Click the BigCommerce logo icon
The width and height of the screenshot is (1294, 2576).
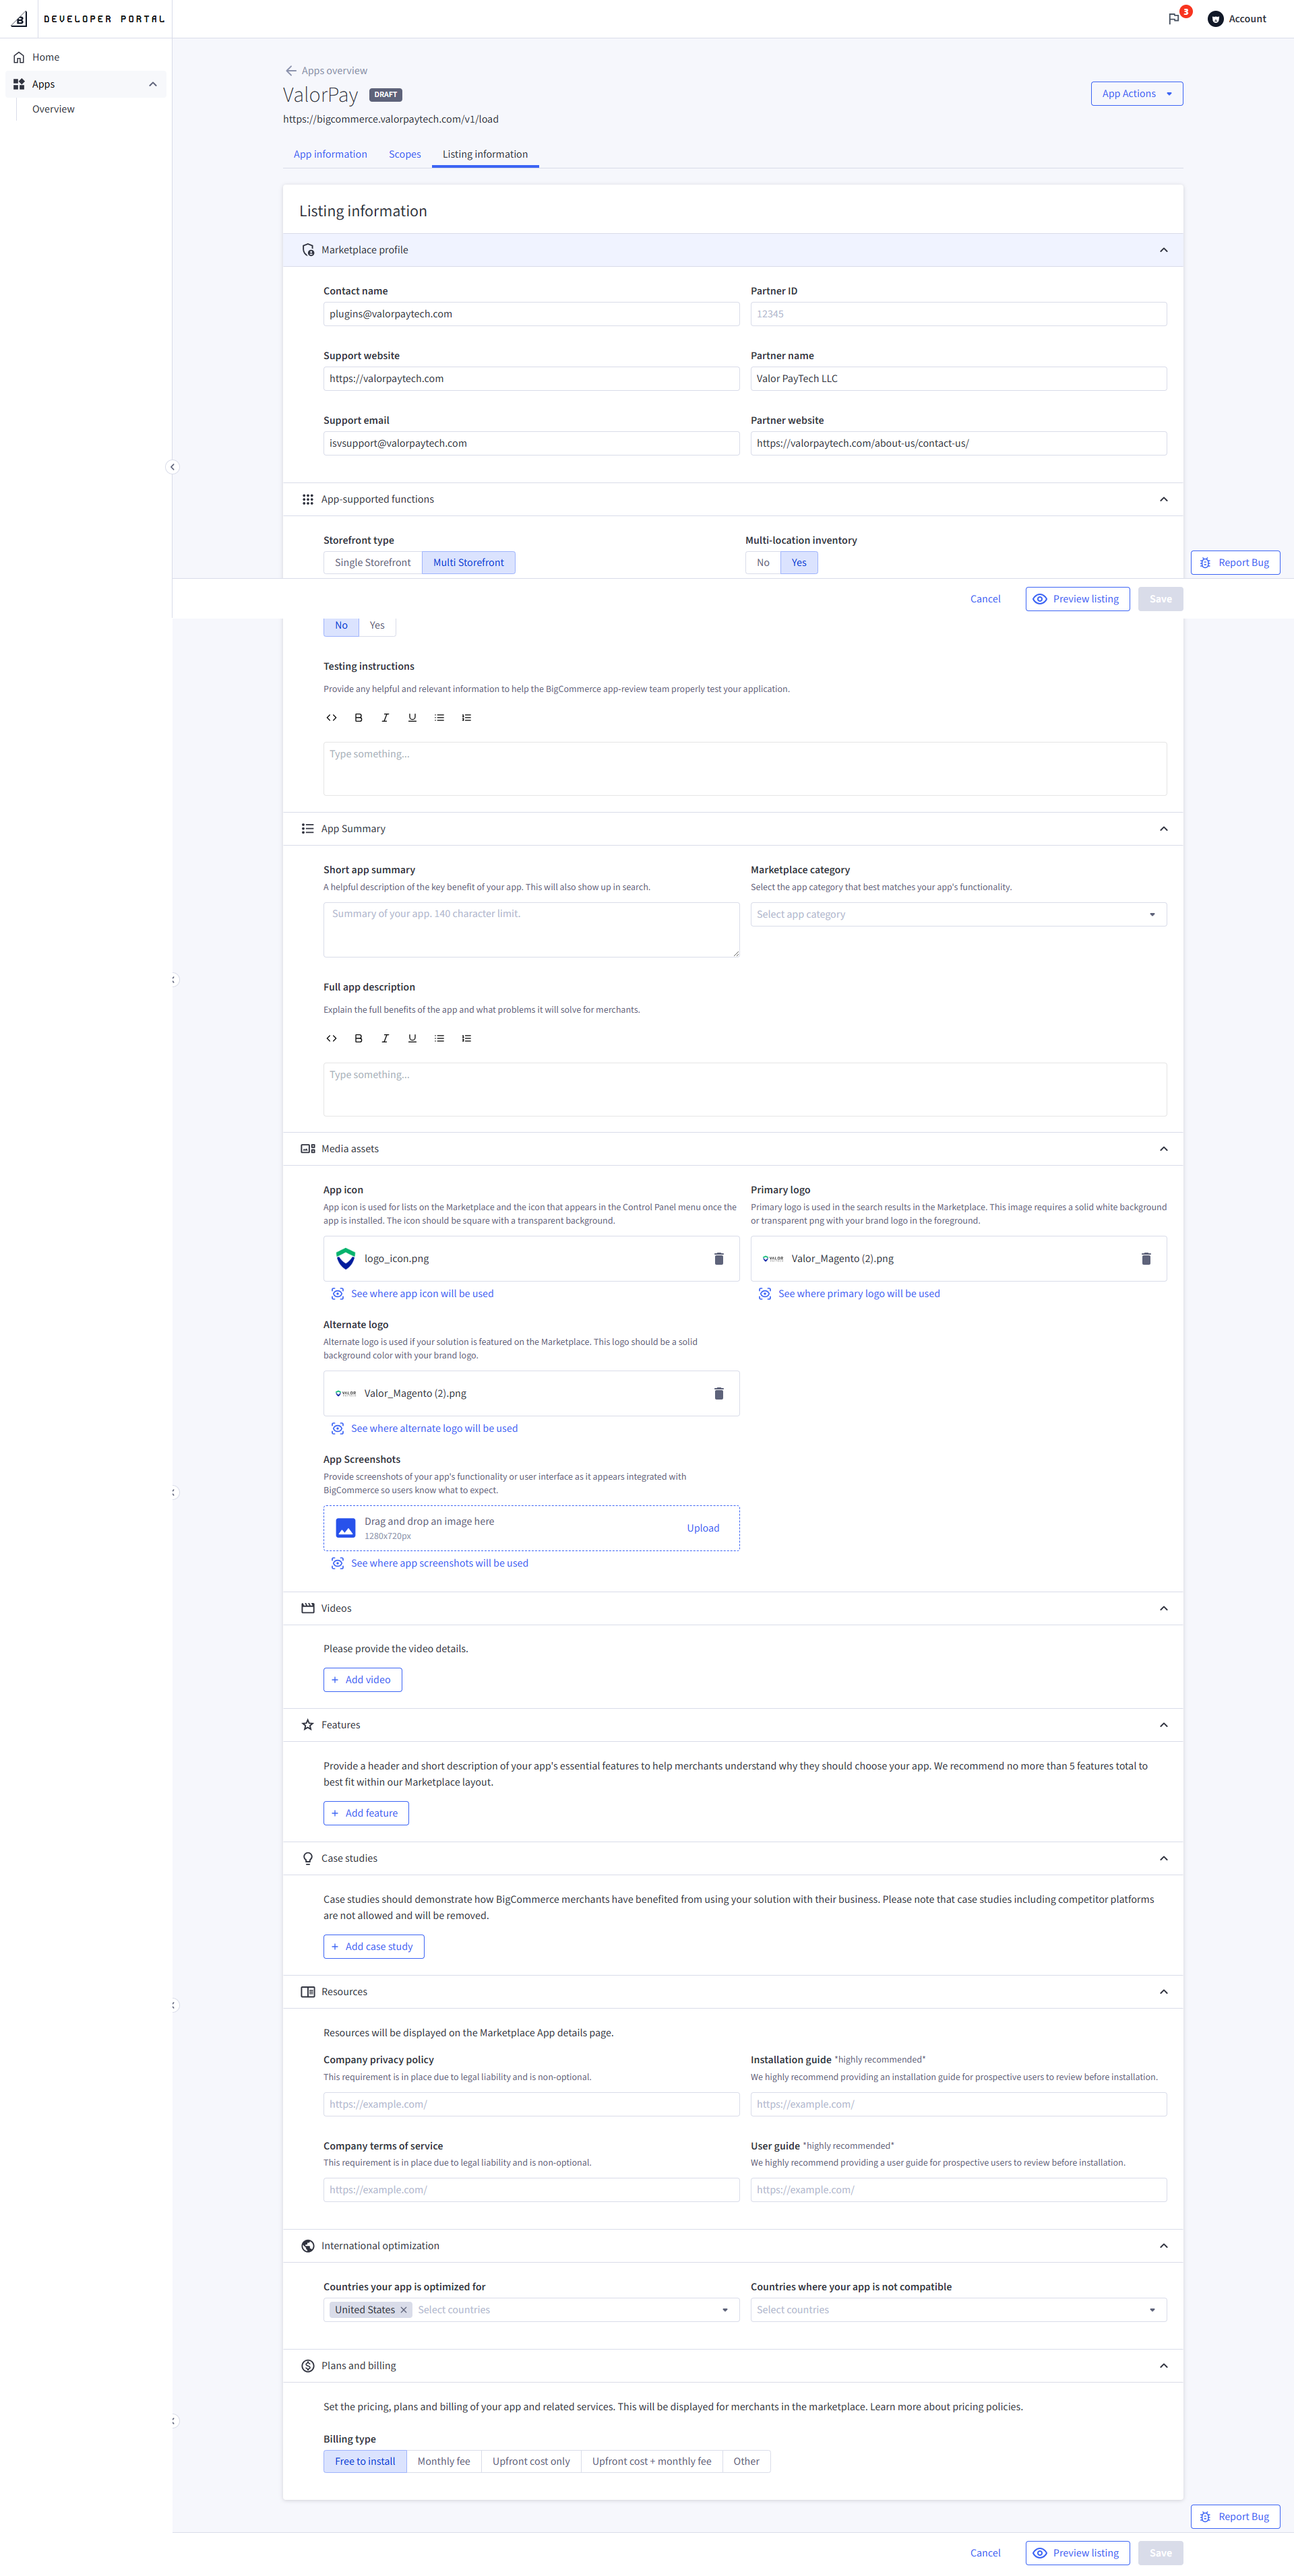pos(19,19)
